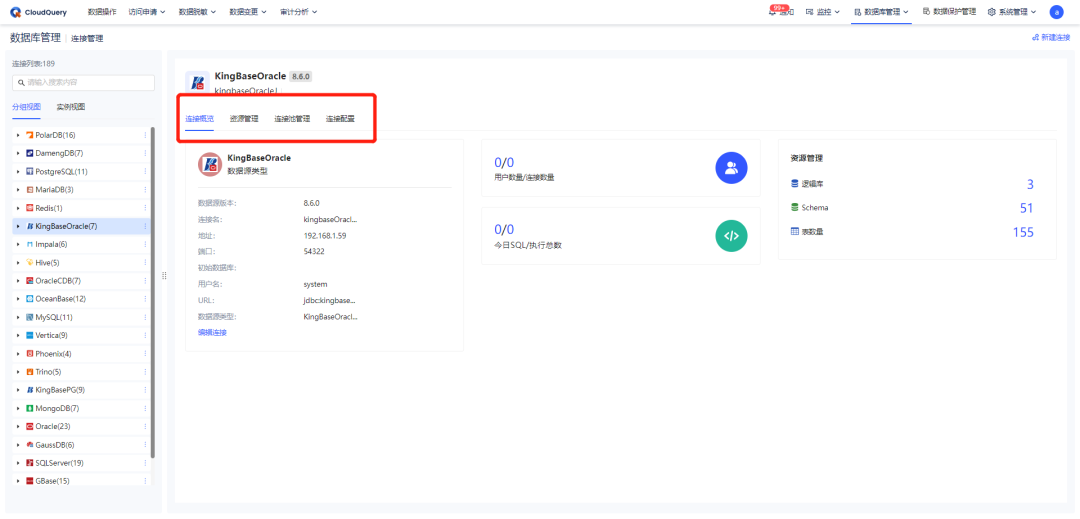Image resolution: width=1080 pixels, height=519 pixels.
Task: Expand the KingBasePG(9) group arrow
Action: 19,390
